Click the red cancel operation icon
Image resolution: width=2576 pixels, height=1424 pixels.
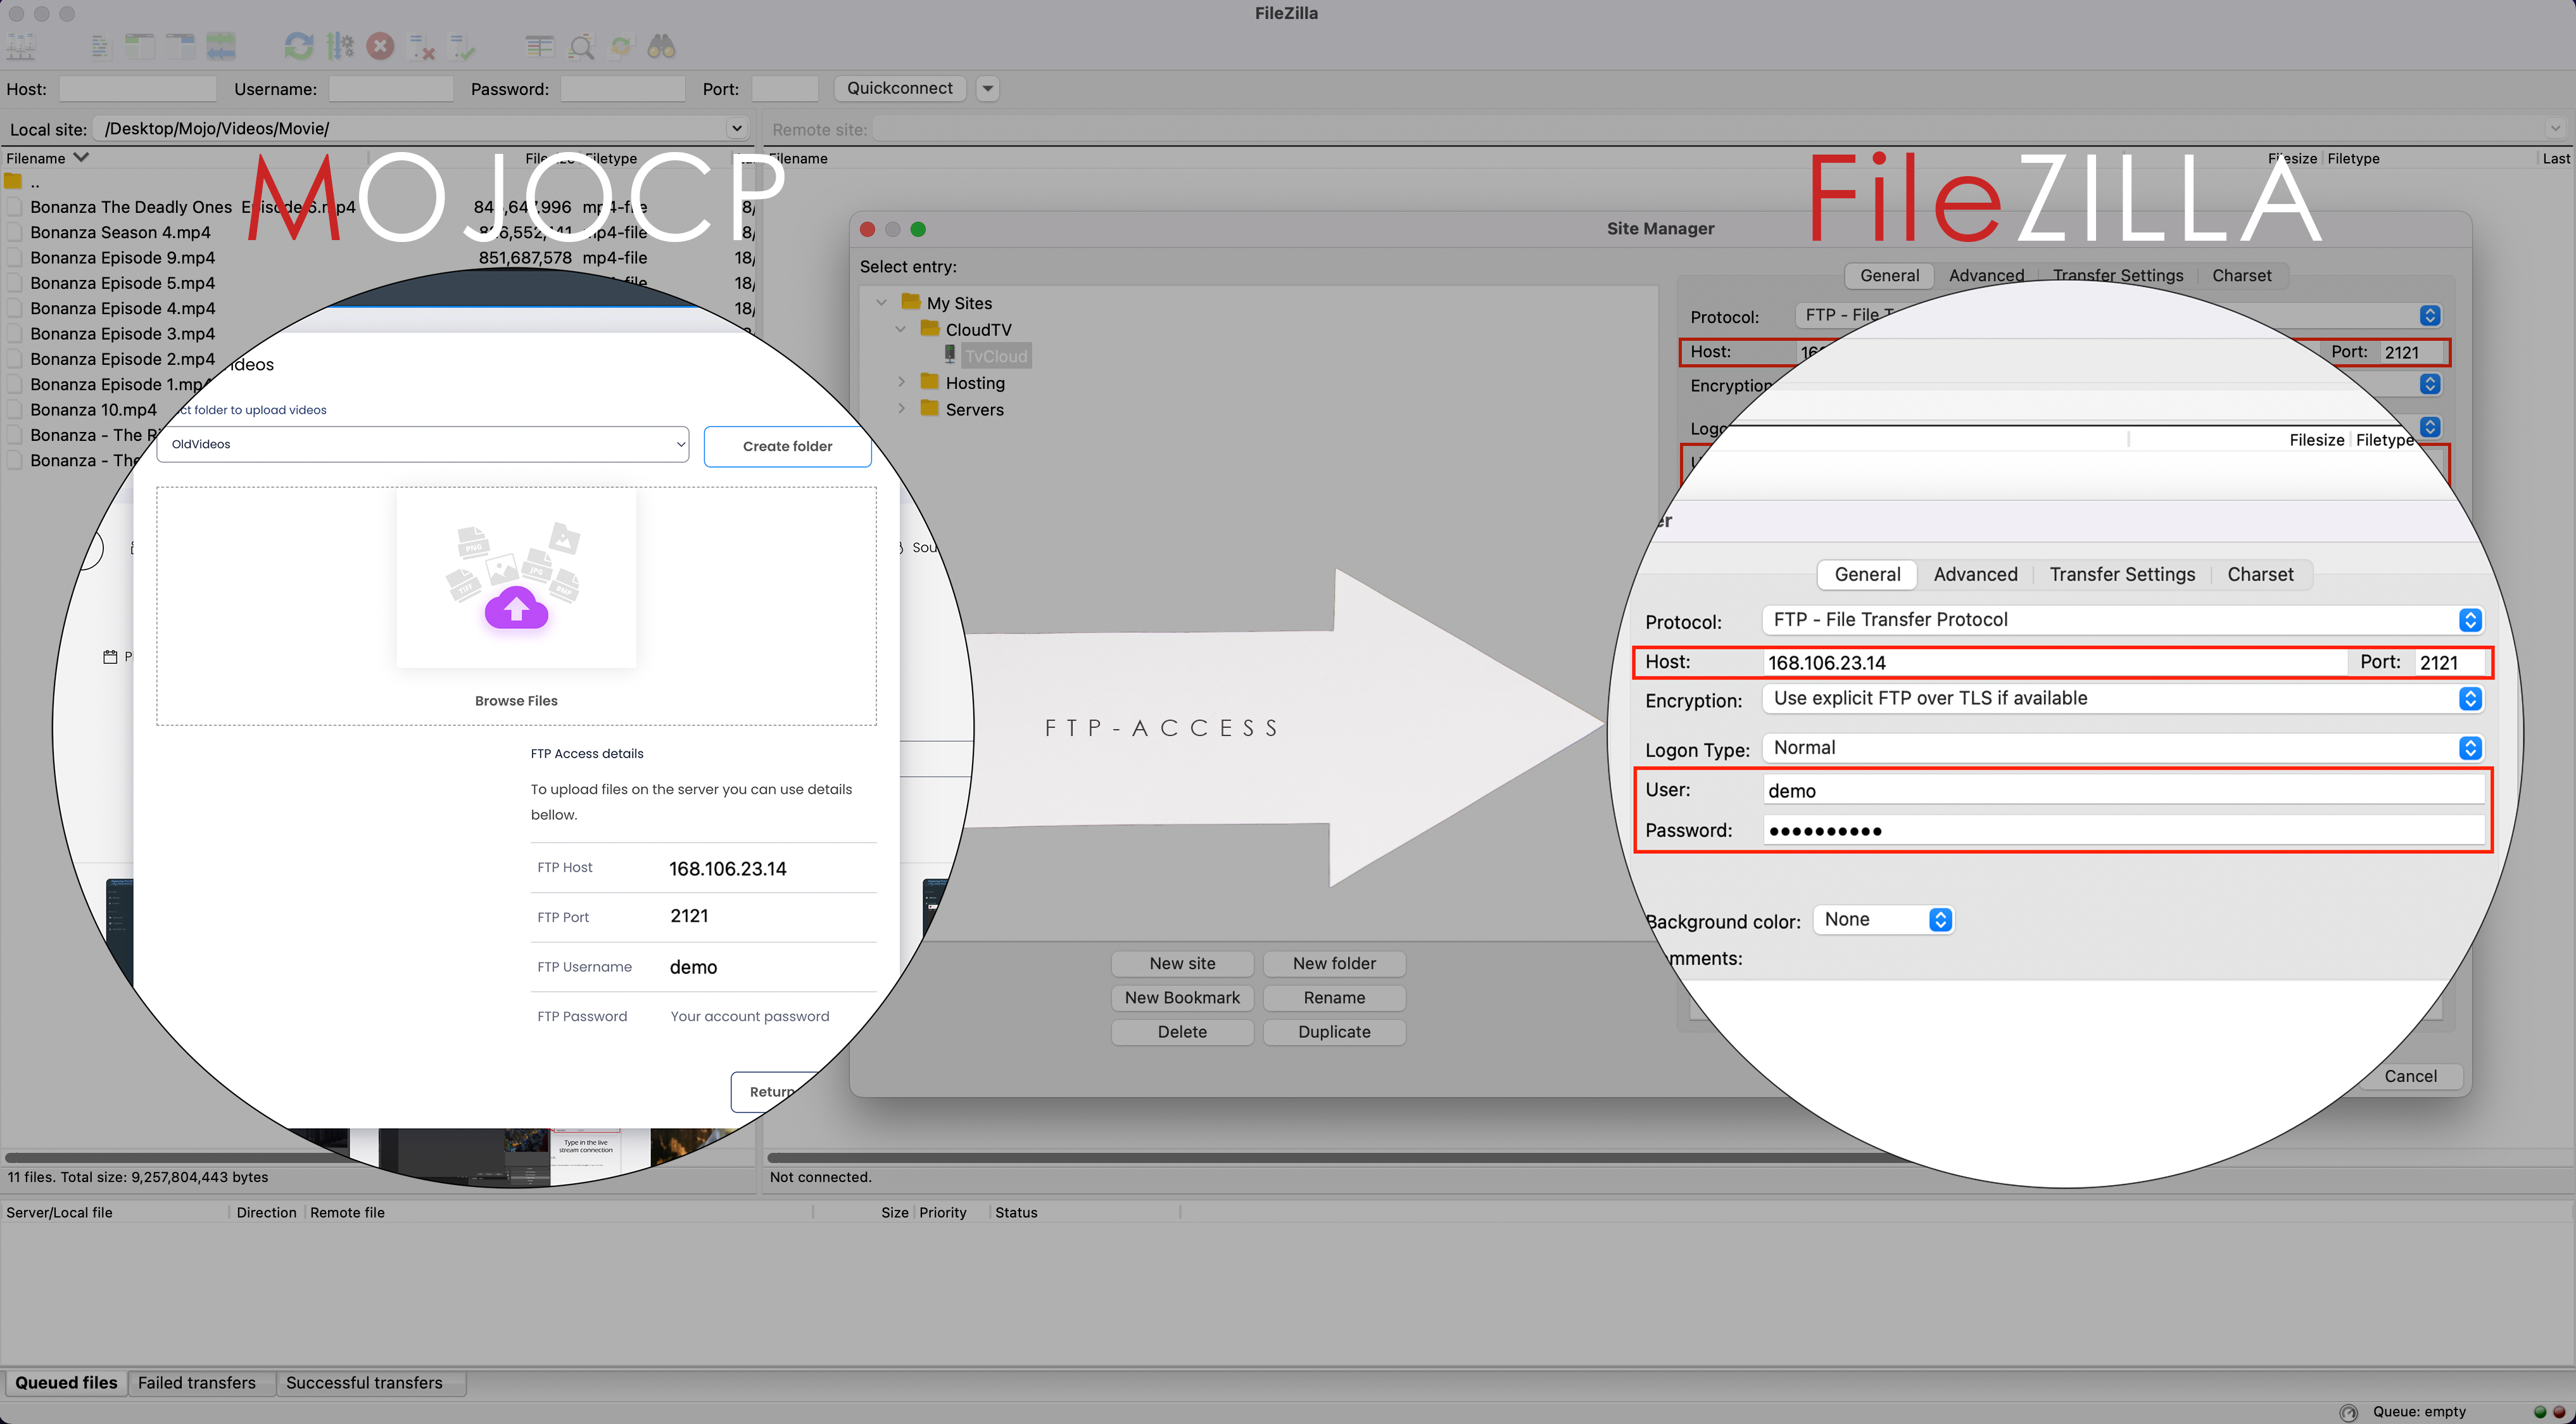380,46
